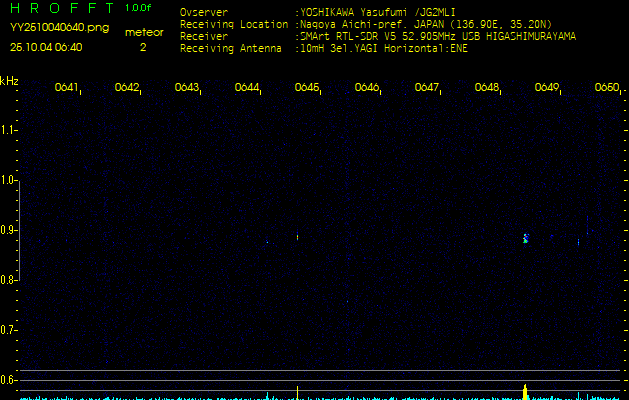Viewport: 629px width, 400px height.
Task: Click the HROFFT program title
Action: pyautogui.click(x=62, y=8)
